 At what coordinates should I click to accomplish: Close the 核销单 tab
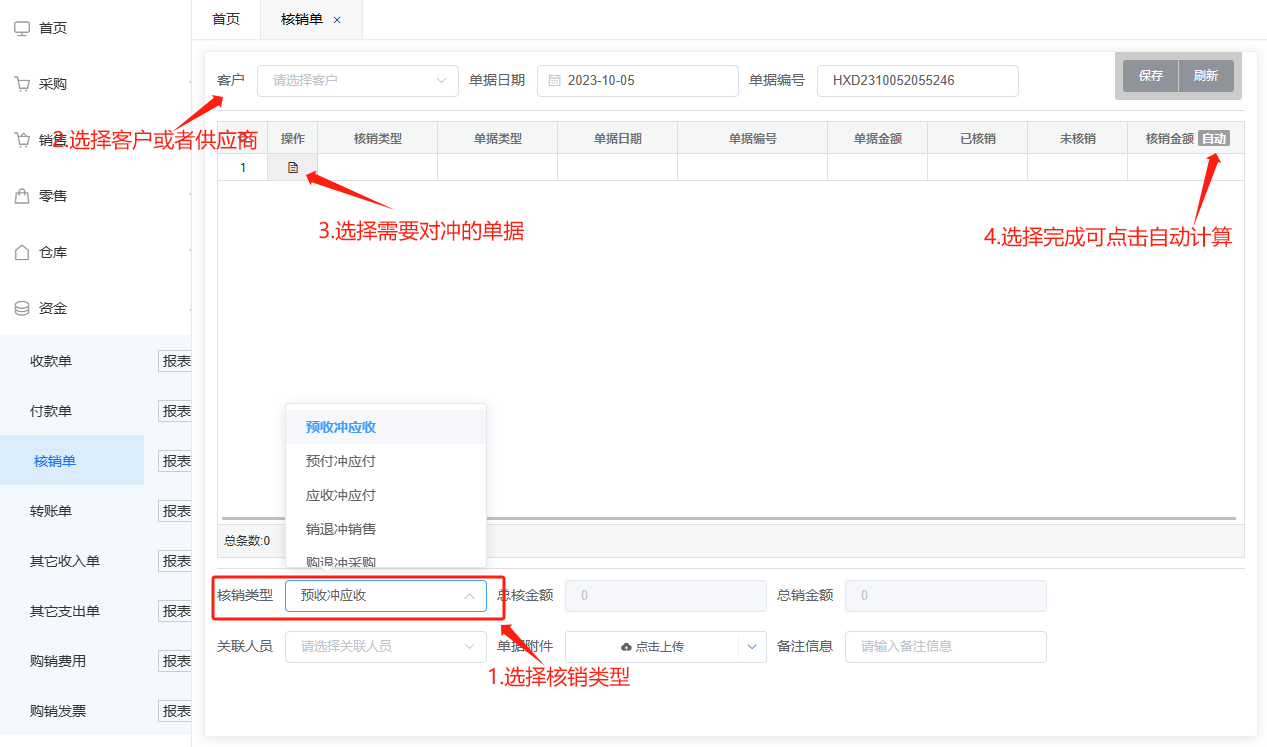[x=337, y=20]
